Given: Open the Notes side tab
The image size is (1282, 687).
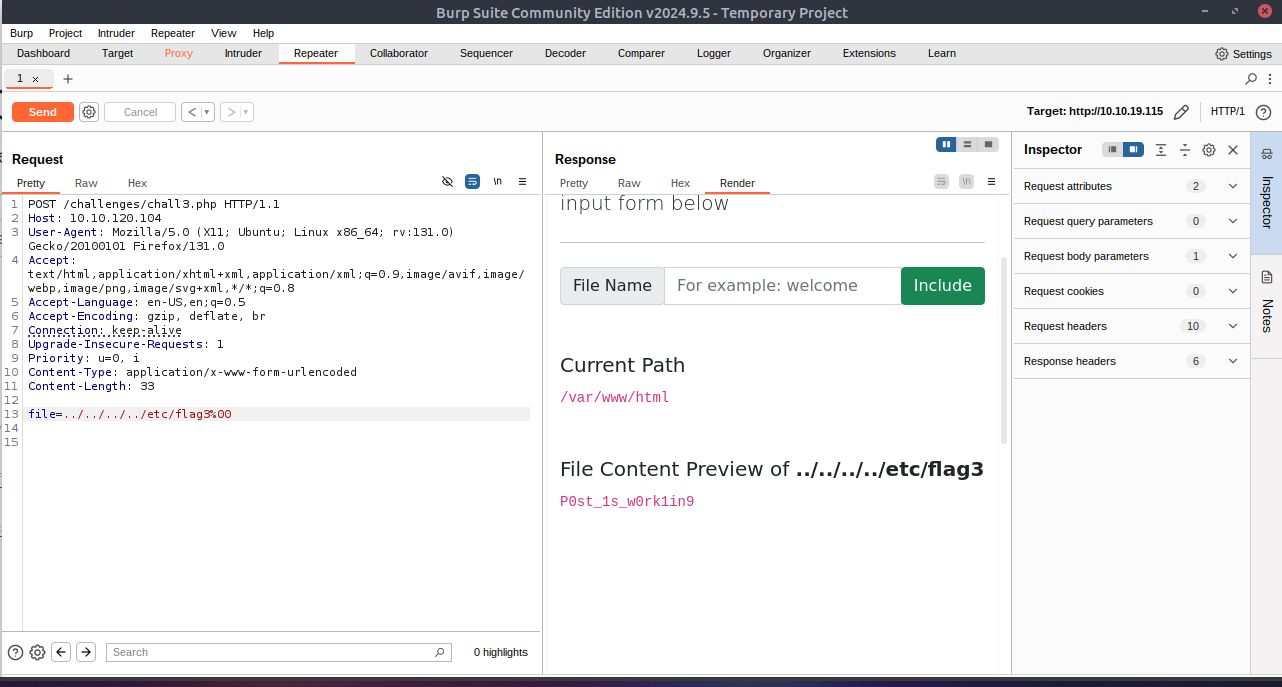Looking at the screenshot, I should tap(1266, 306).
